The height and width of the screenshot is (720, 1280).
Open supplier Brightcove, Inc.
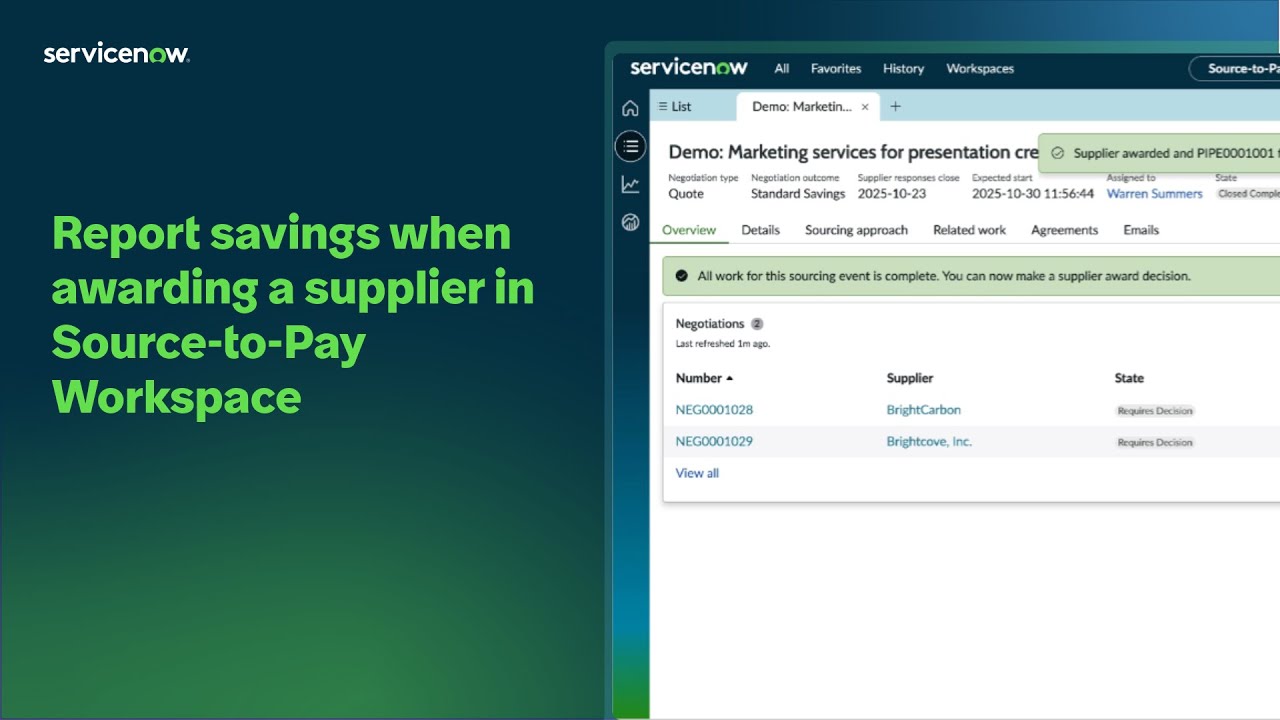[929, 441]
